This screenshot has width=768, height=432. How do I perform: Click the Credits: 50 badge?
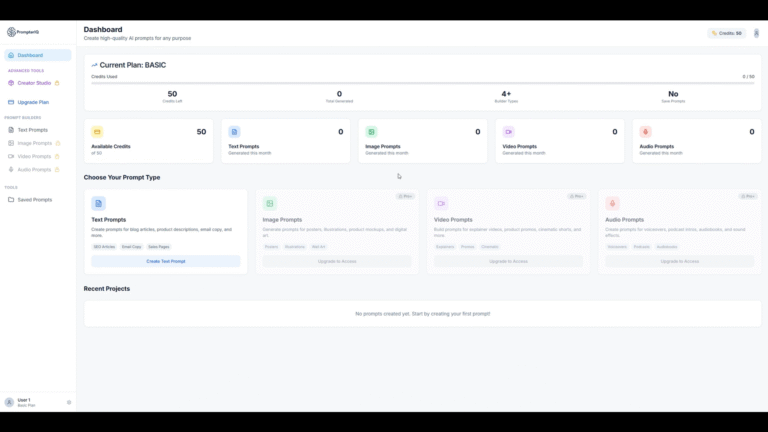(727, 33)
